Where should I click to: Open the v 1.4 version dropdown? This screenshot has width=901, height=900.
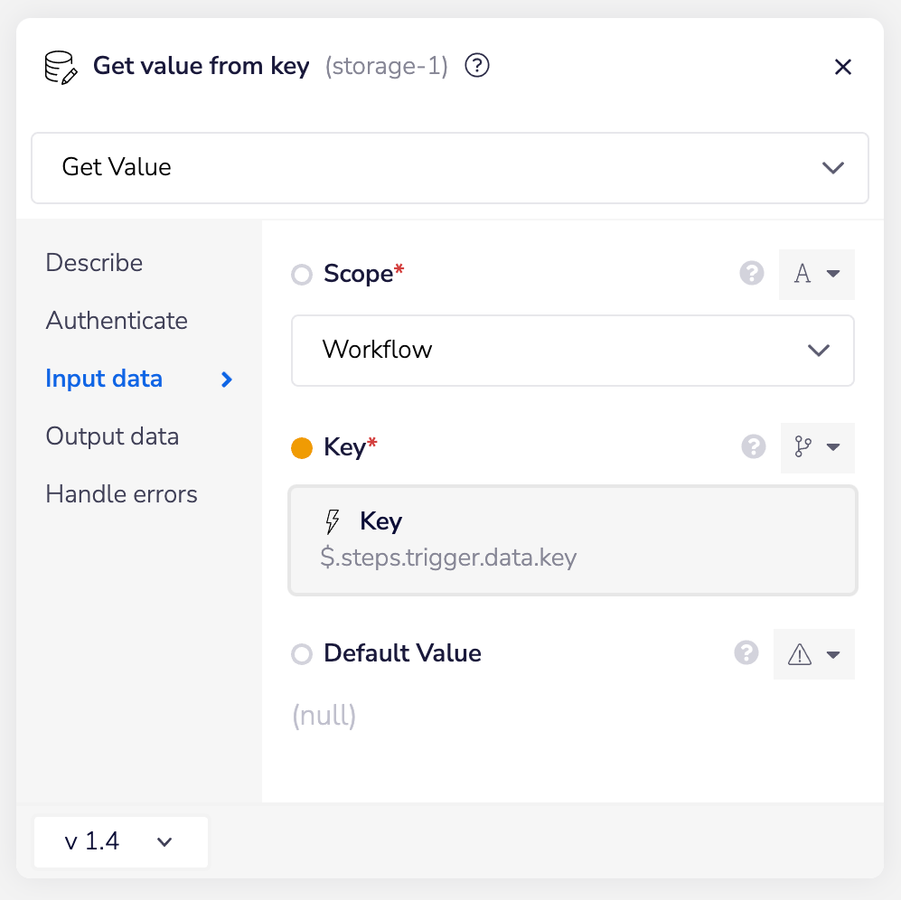tap(120, 842)
